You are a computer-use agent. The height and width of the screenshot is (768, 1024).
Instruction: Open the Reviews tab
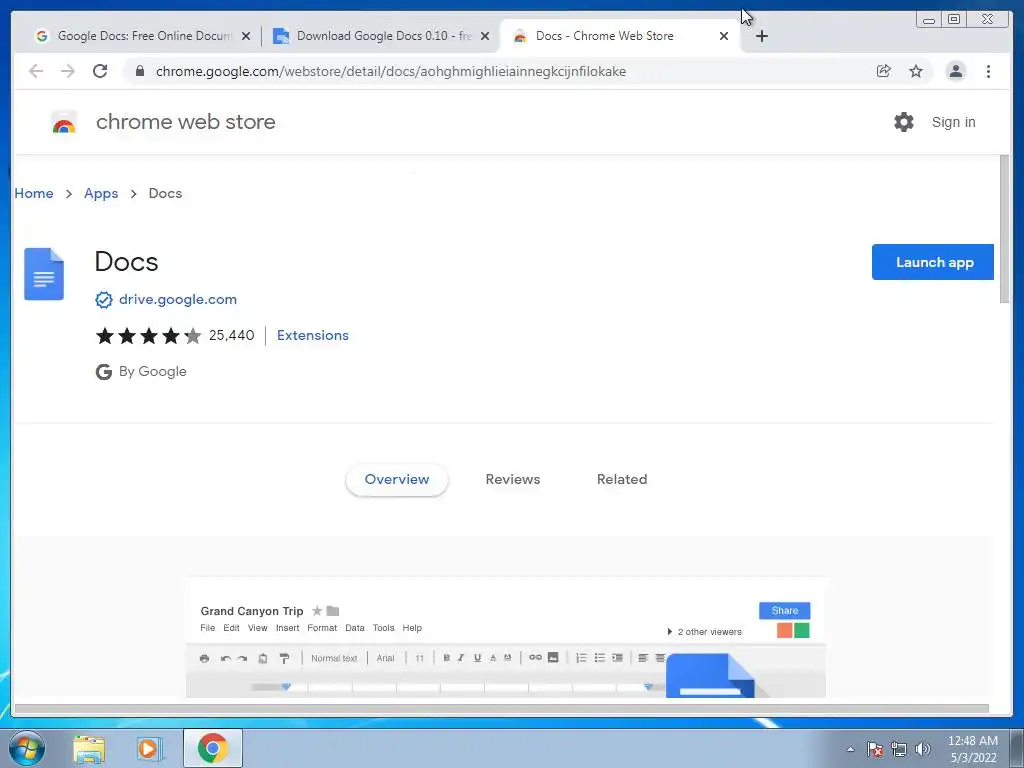click(513, 480)
